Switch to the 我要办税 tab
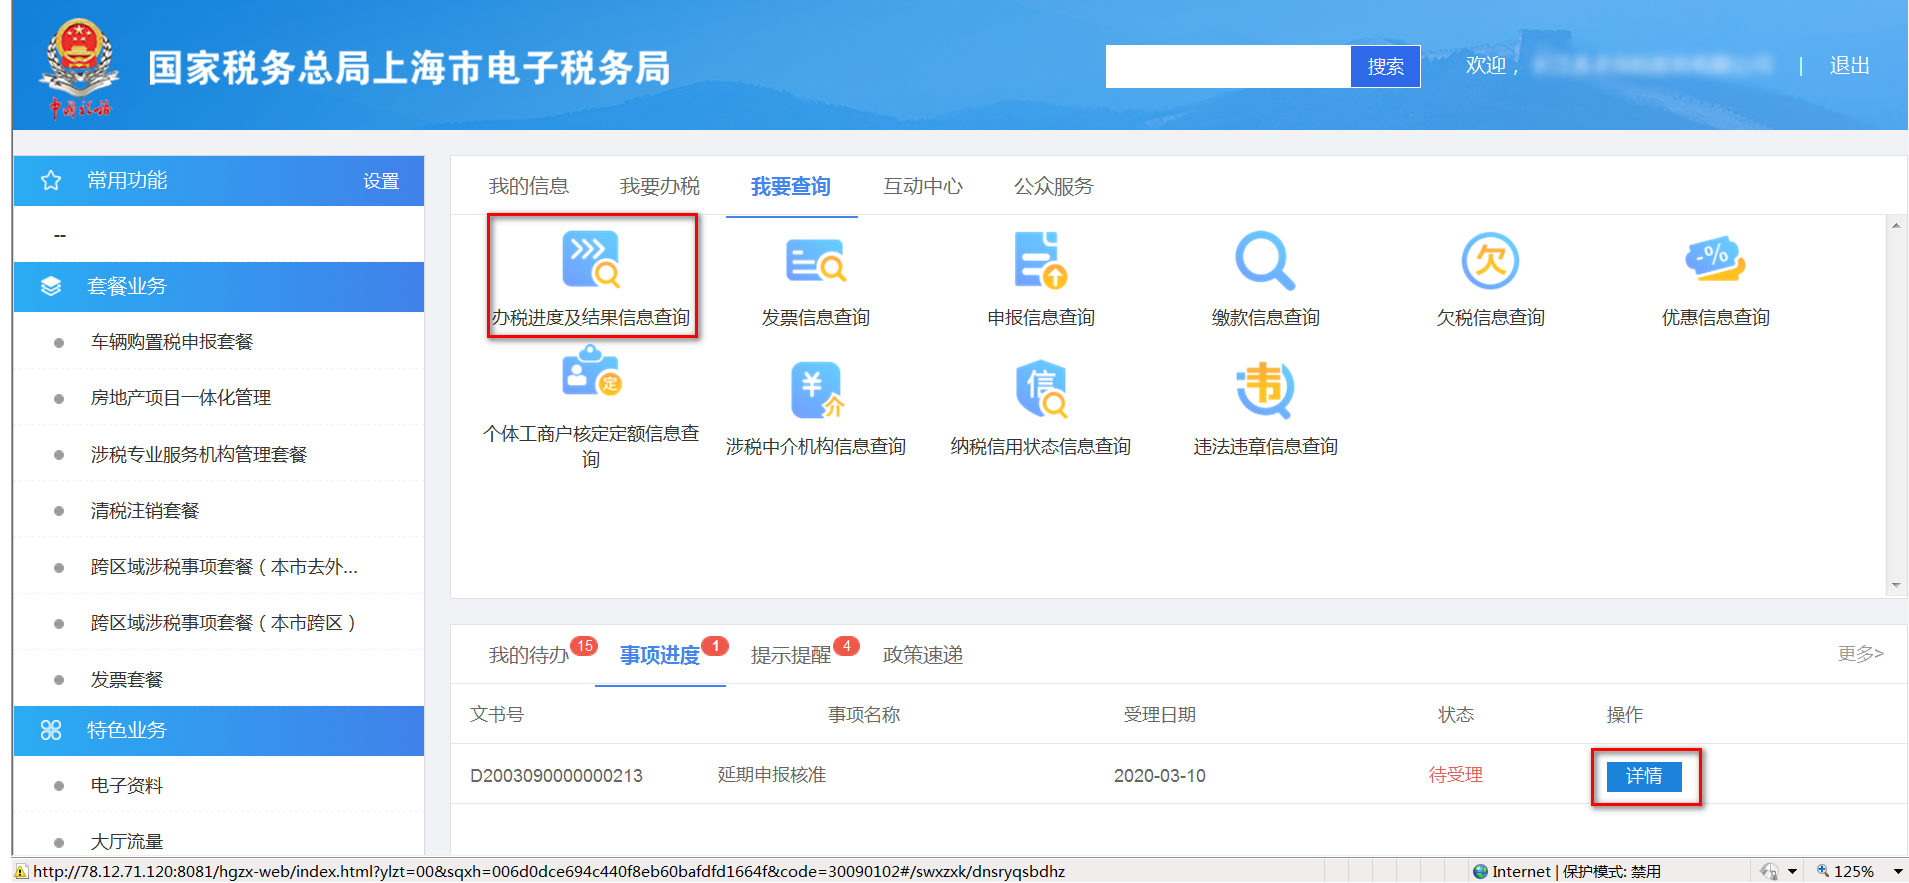The width and height of the screenshot is (1909, 883). tap(659, 187)
